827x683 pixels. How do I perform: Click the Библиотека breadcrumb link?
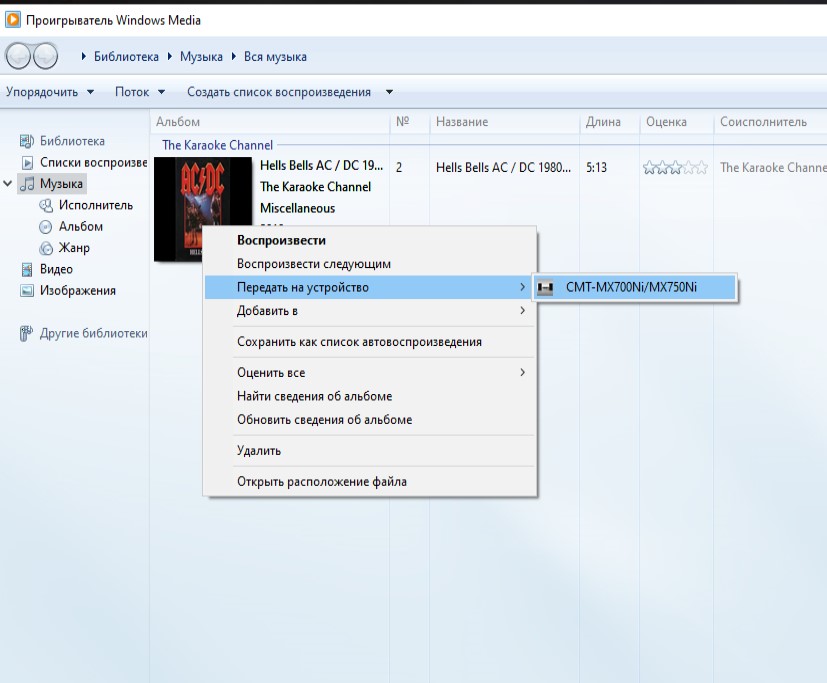pyautogui.click(x=126, y=57)
